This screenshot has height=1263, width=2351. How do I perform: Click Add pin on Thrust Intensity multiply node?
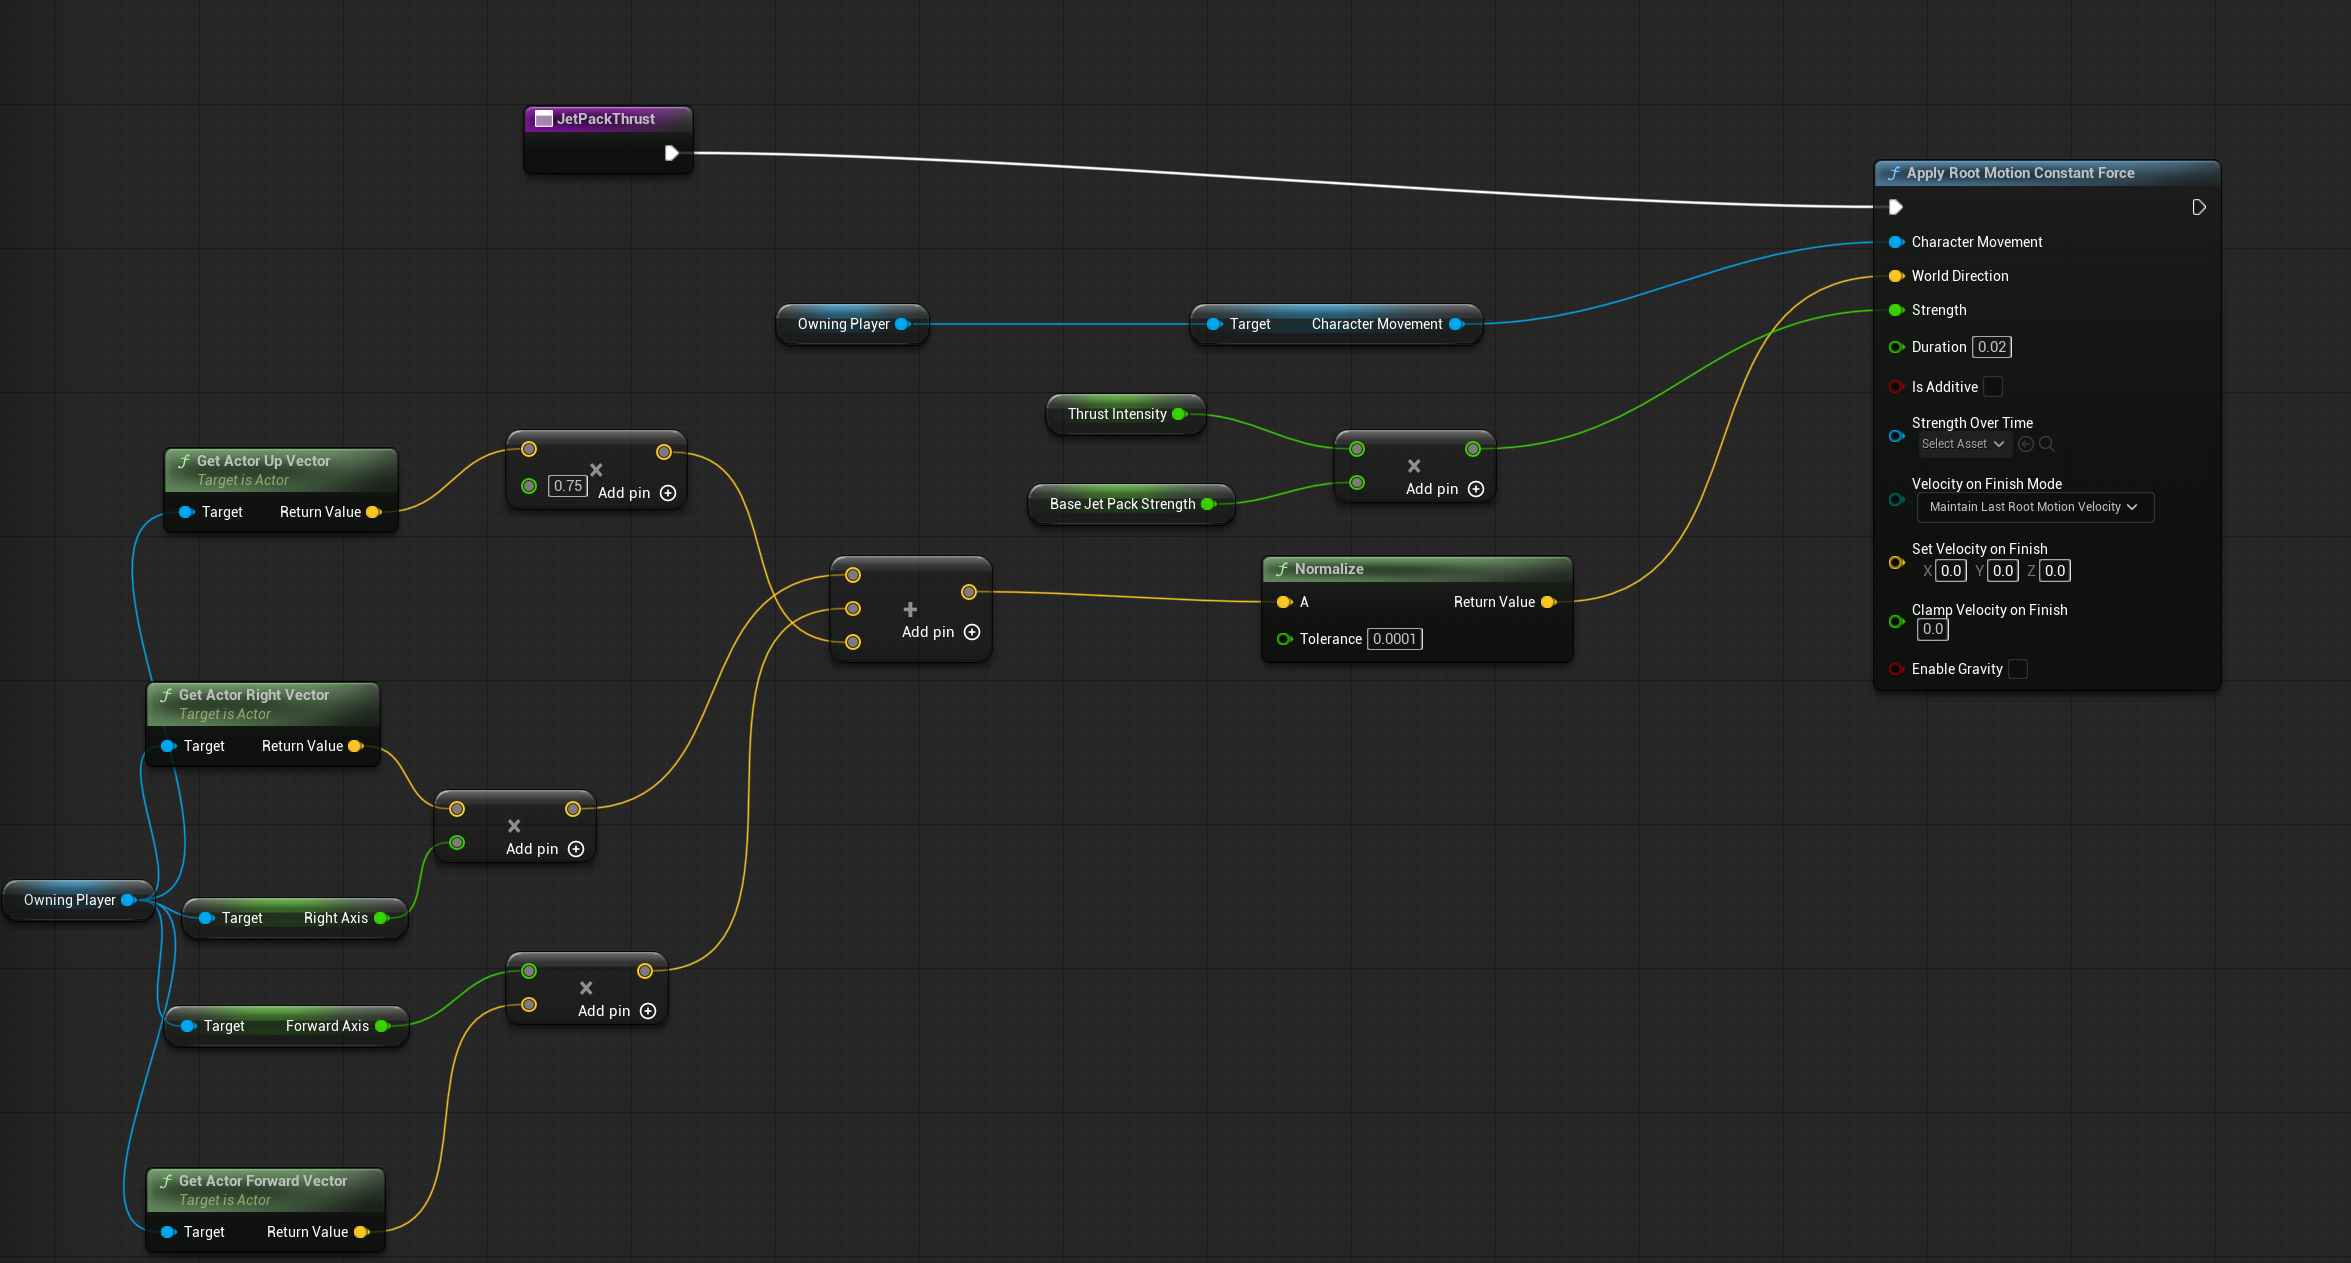point(1475,489)
